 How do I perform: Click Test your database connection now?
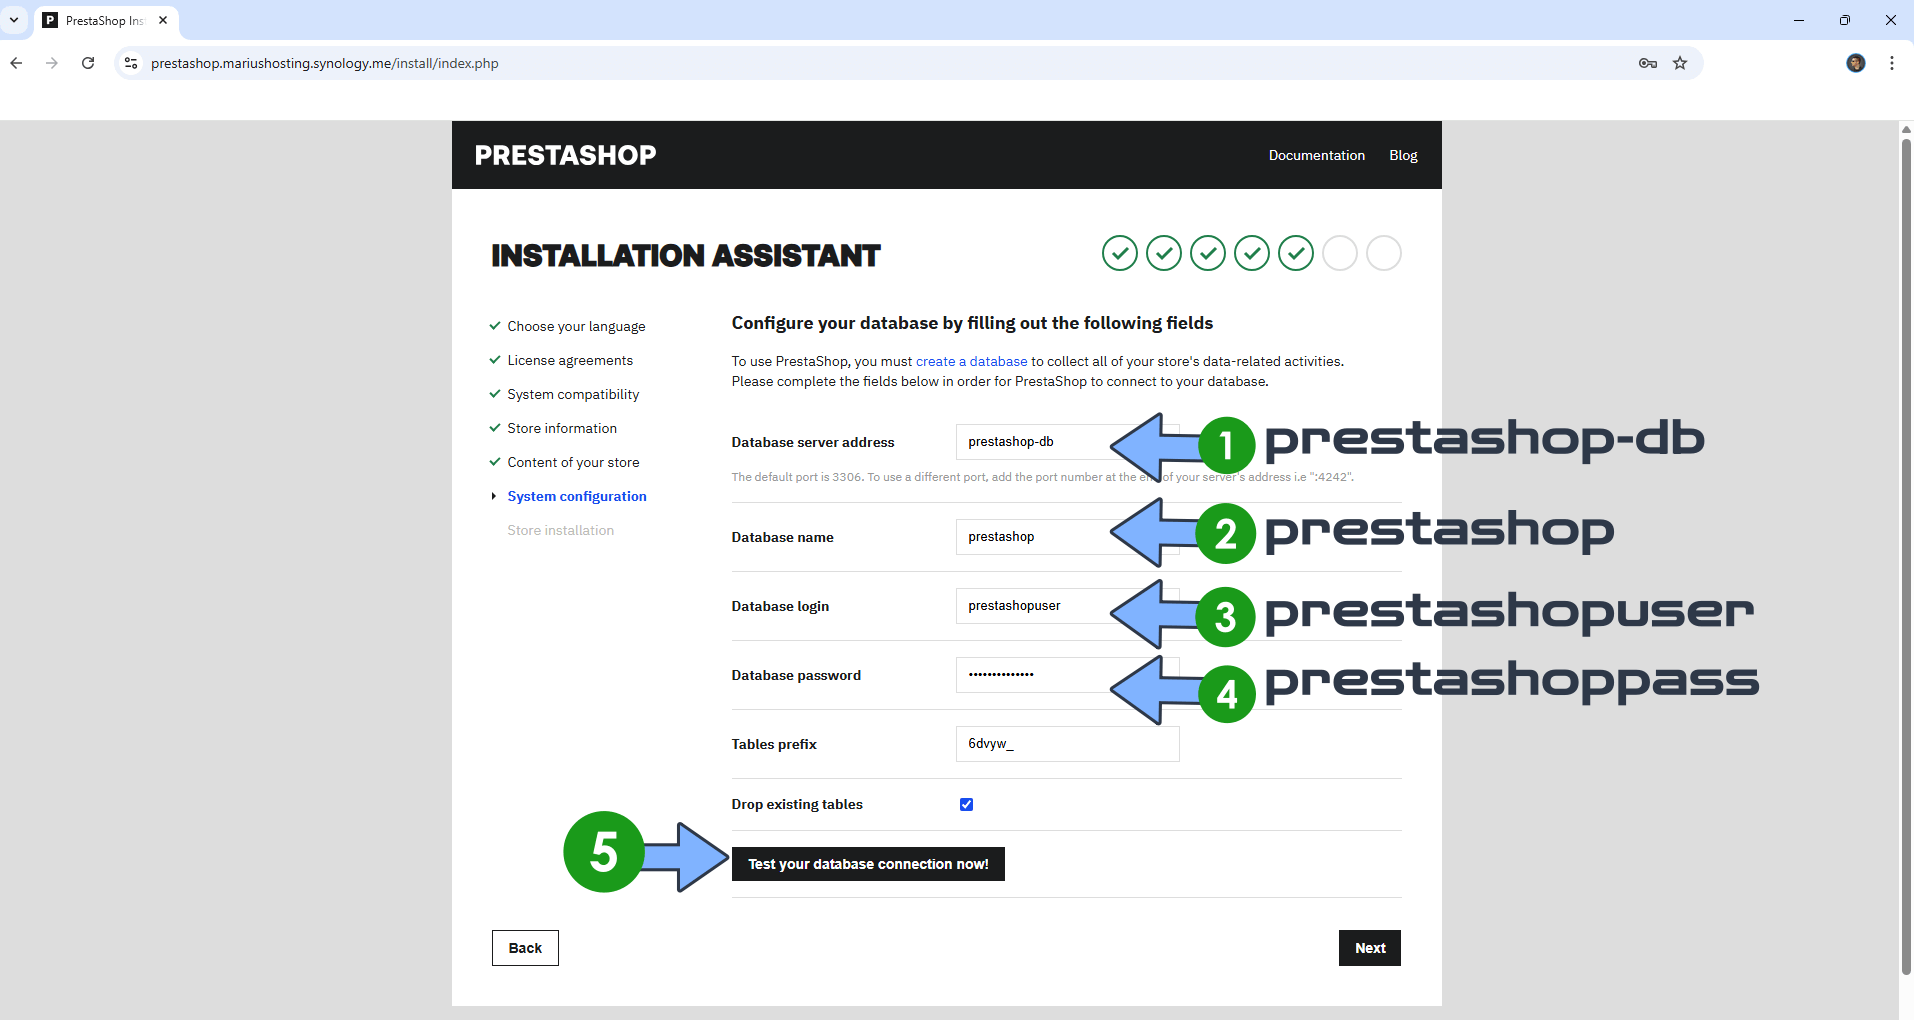[x=867, y=864]
